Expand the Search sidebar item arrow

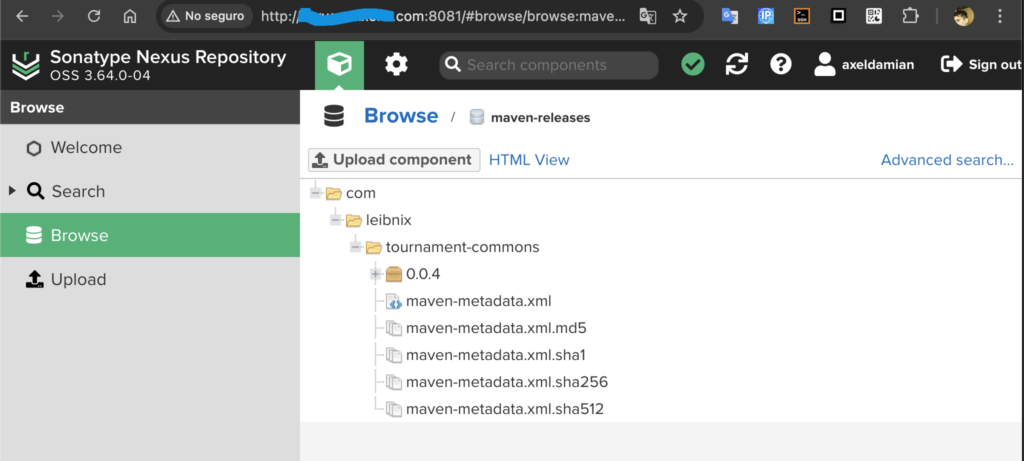point(12,191)
